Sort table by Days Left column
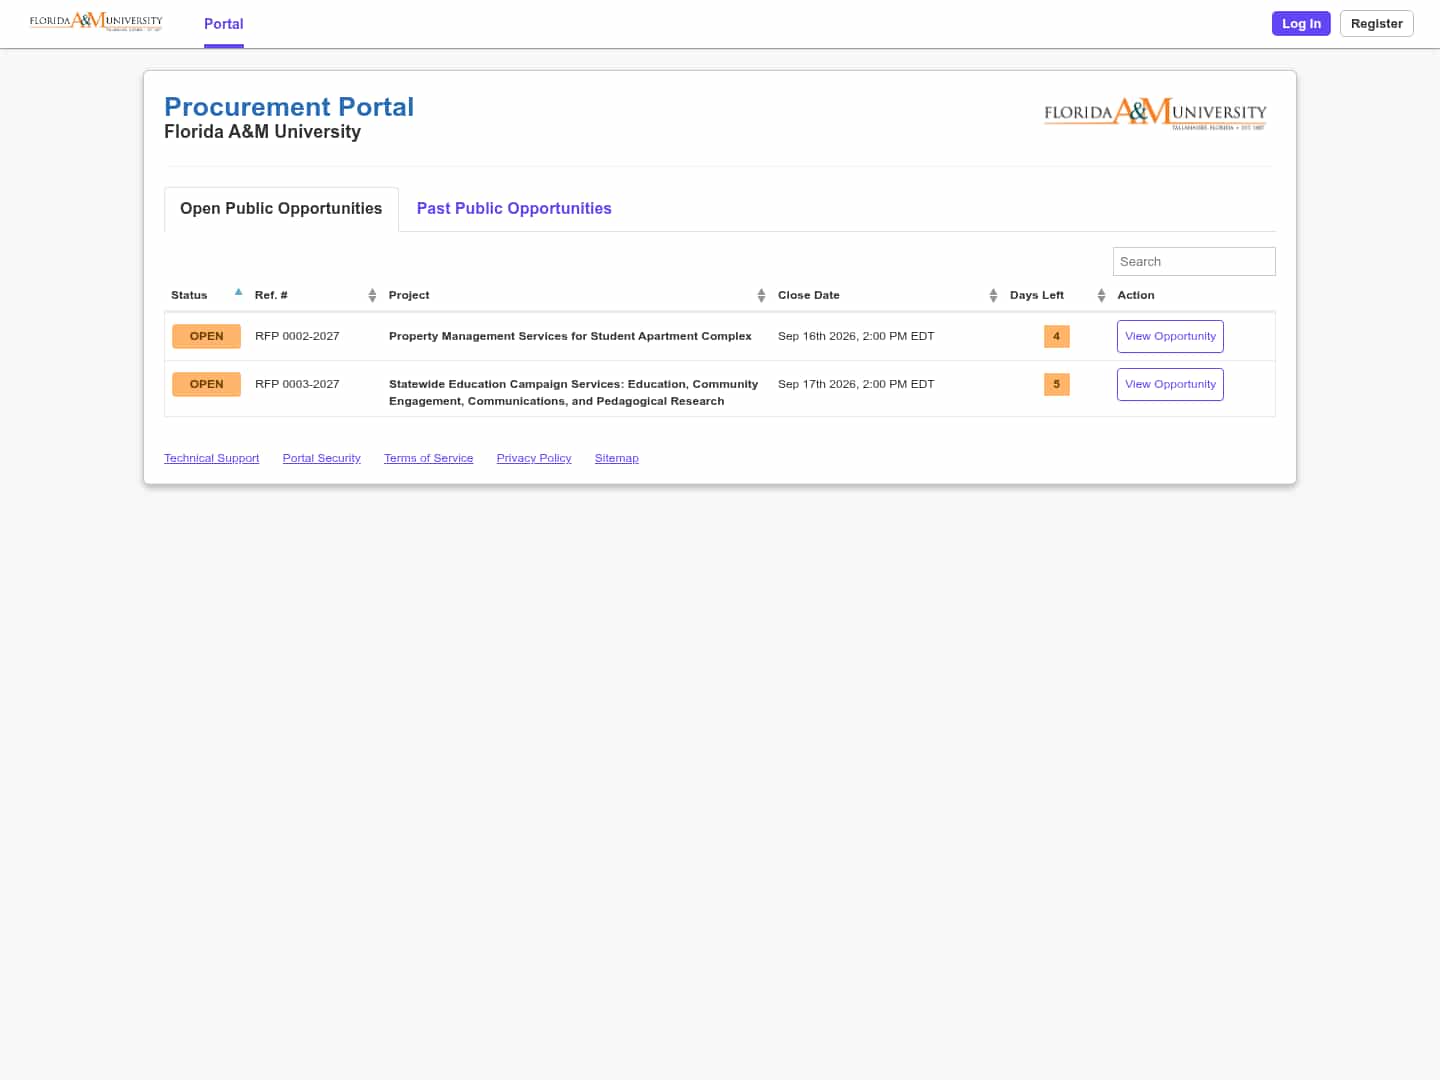Screen dimensions: 1440x1080 pyautogui.click(x=1101, y=295)
